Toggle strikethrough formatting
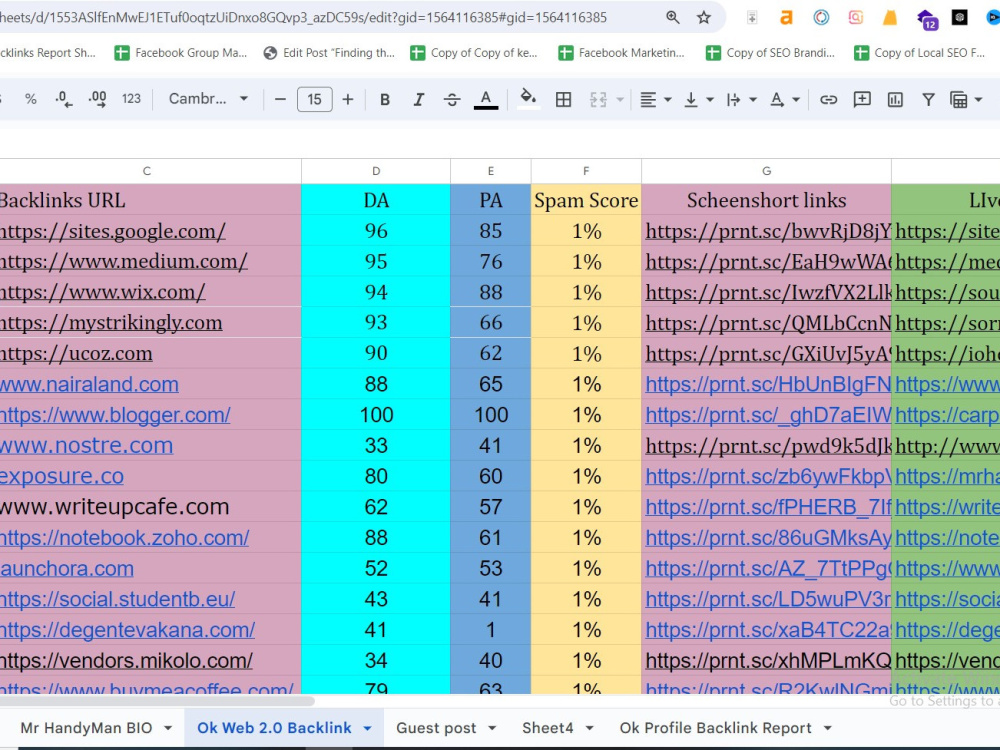This screenshot has width=1000, height=750. (452, 99)
